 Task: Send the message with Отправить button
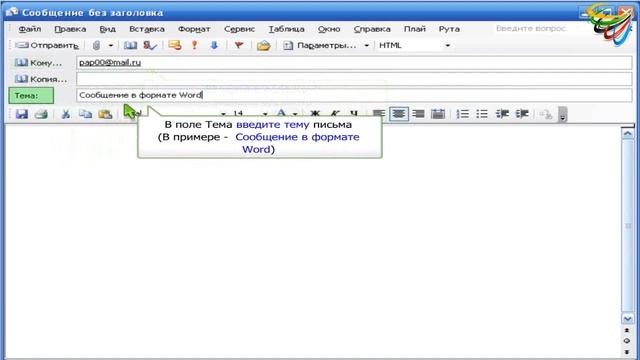point(46,45)
